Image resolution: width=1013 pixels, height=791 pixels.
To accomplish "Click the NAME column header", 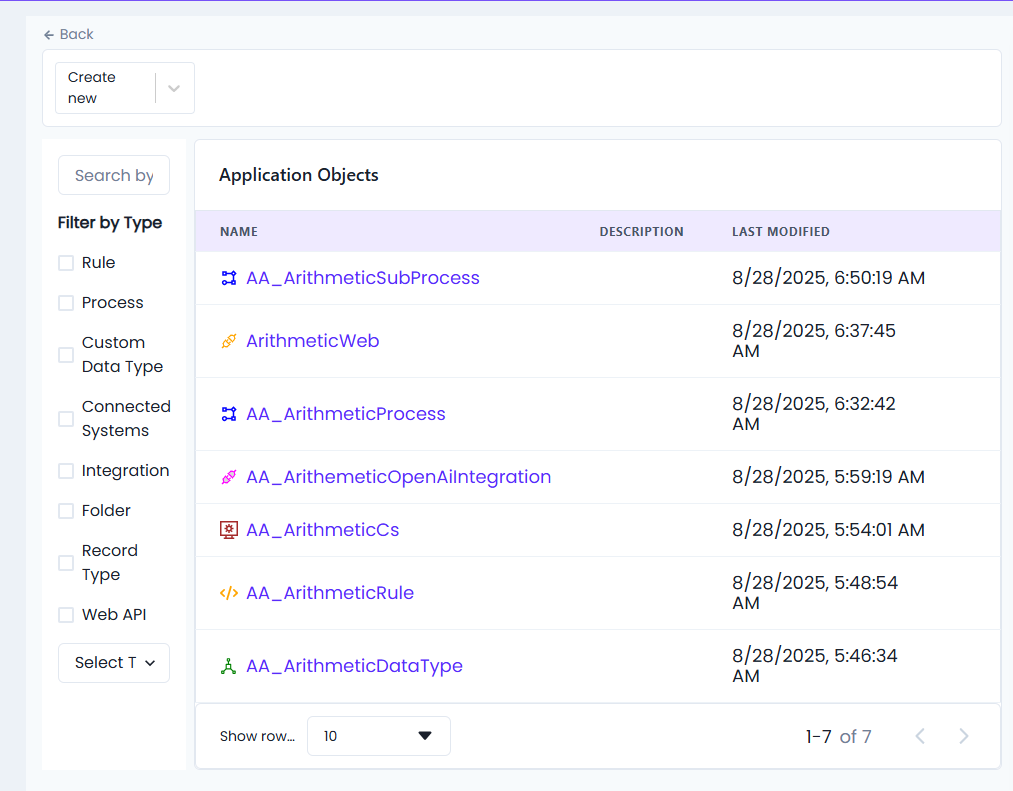I will [x=238, y=231].
